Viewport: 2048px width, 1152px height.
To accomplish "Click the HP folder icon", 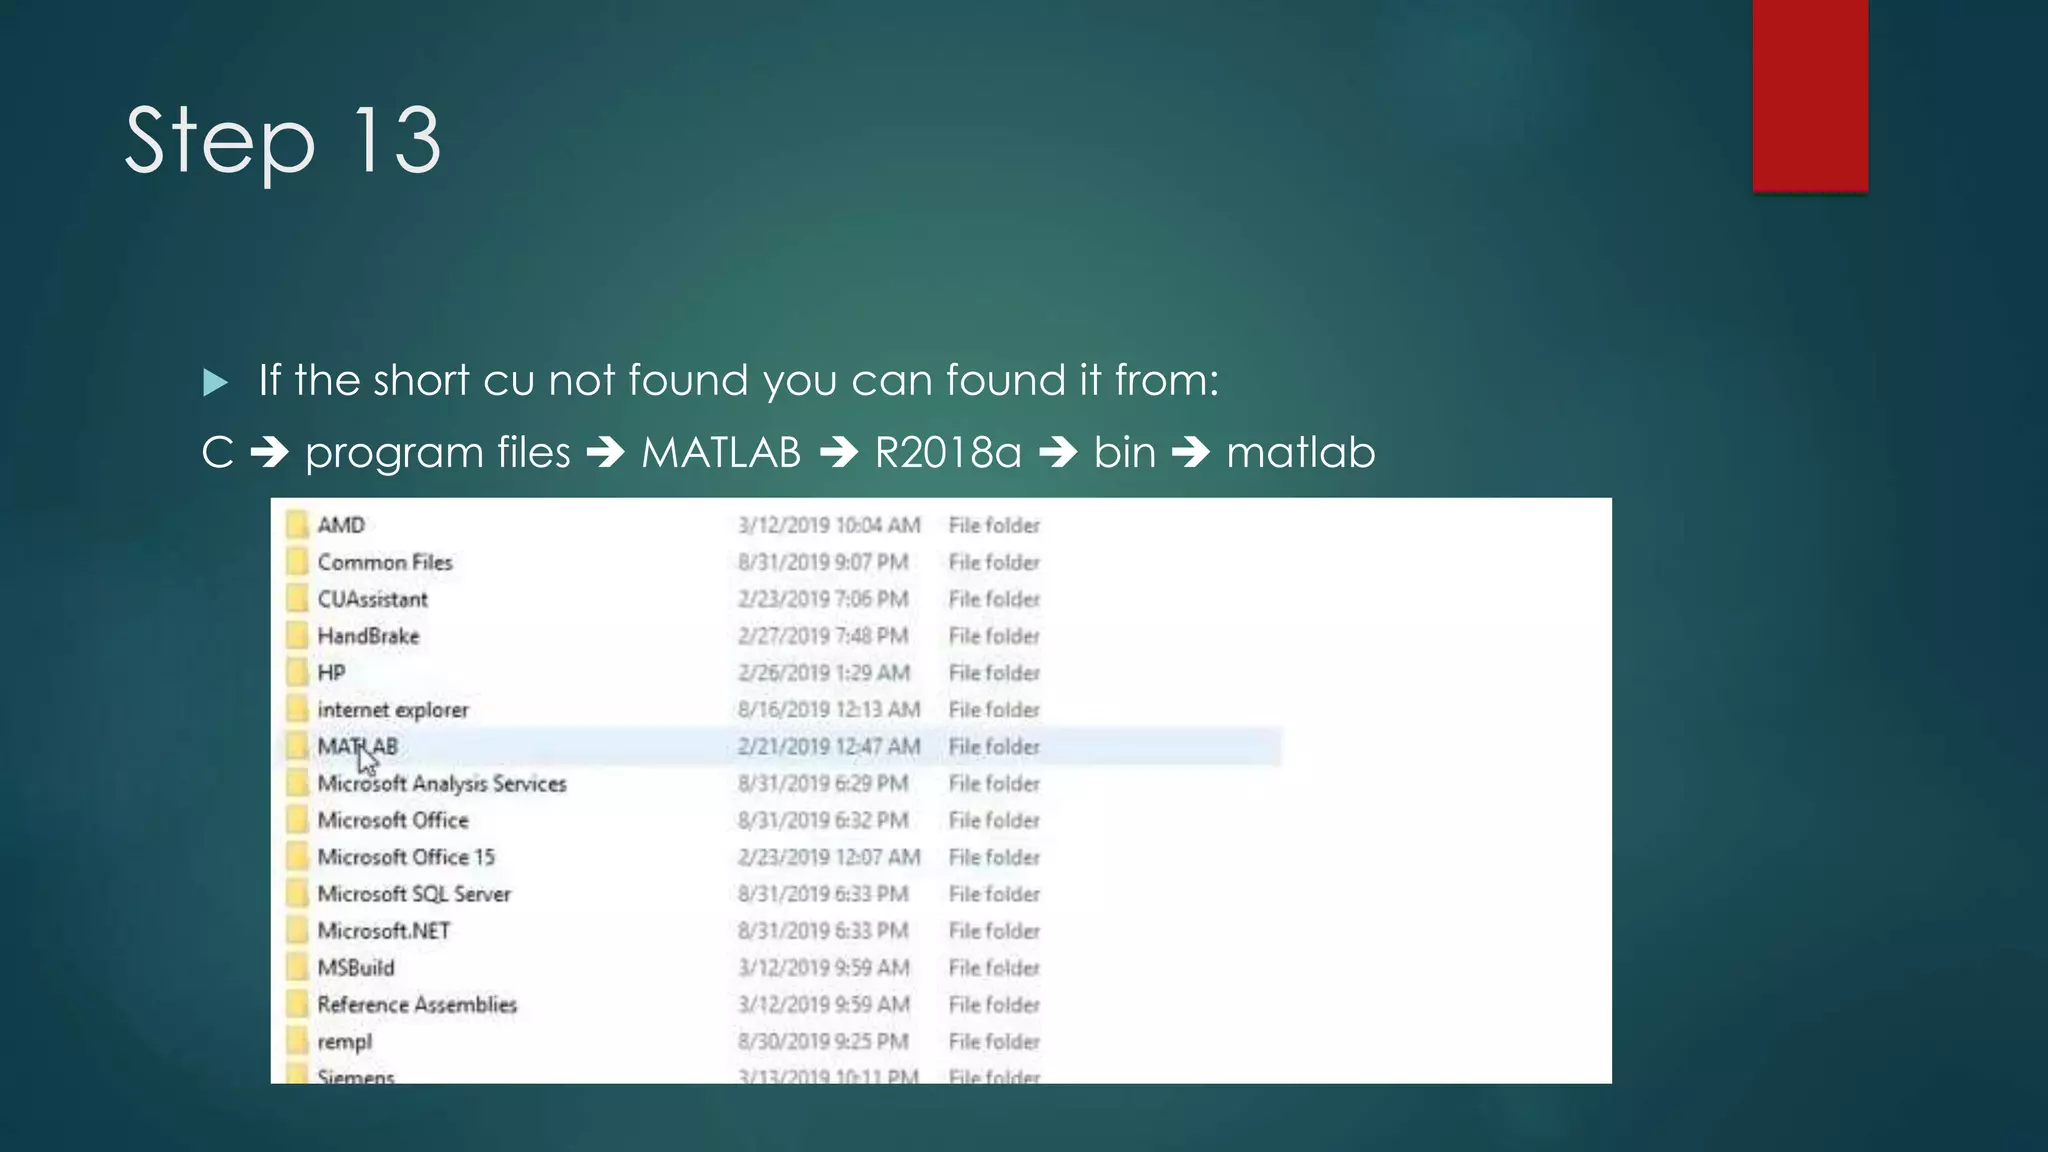I will pyautogui.click(x=297, y=673).
